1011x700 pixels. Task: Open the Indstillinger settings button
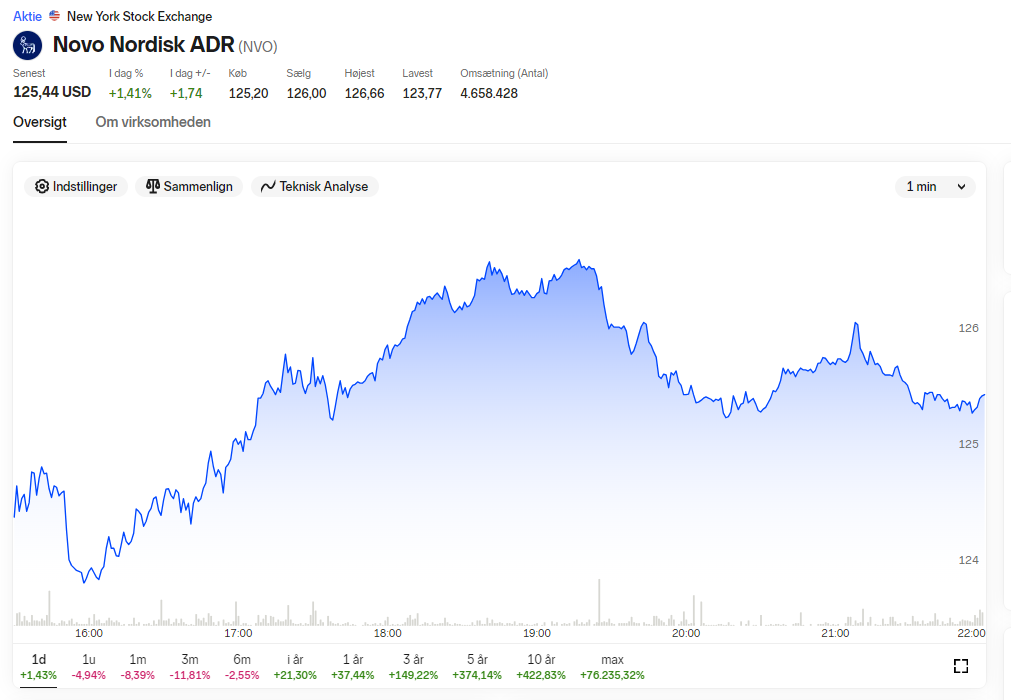pos(76,186)
